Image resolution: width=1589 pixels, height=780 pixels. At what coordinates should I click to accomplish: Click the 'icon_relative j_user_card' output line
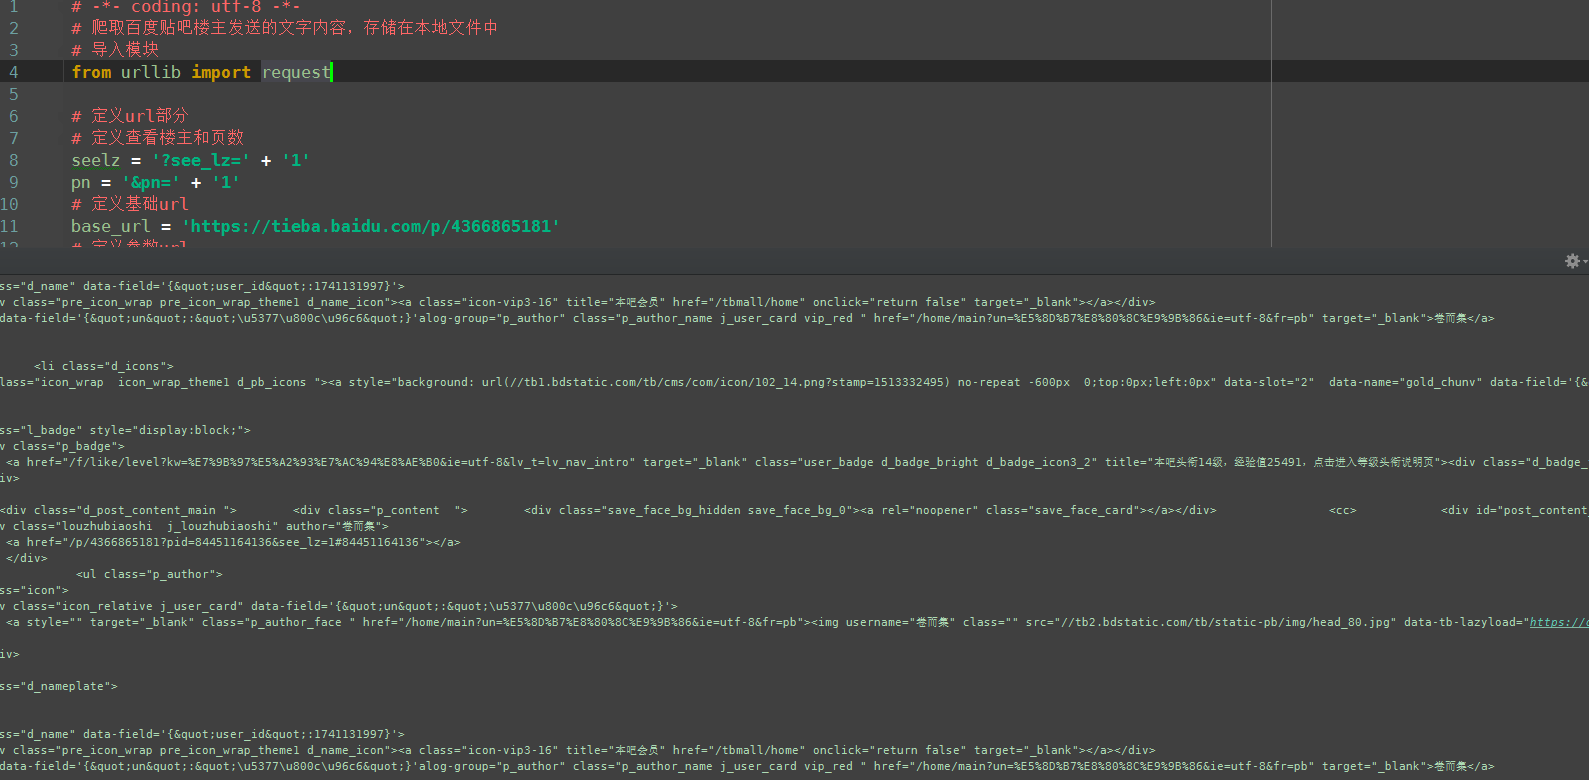pyautogui.click(x=339, y=606)
